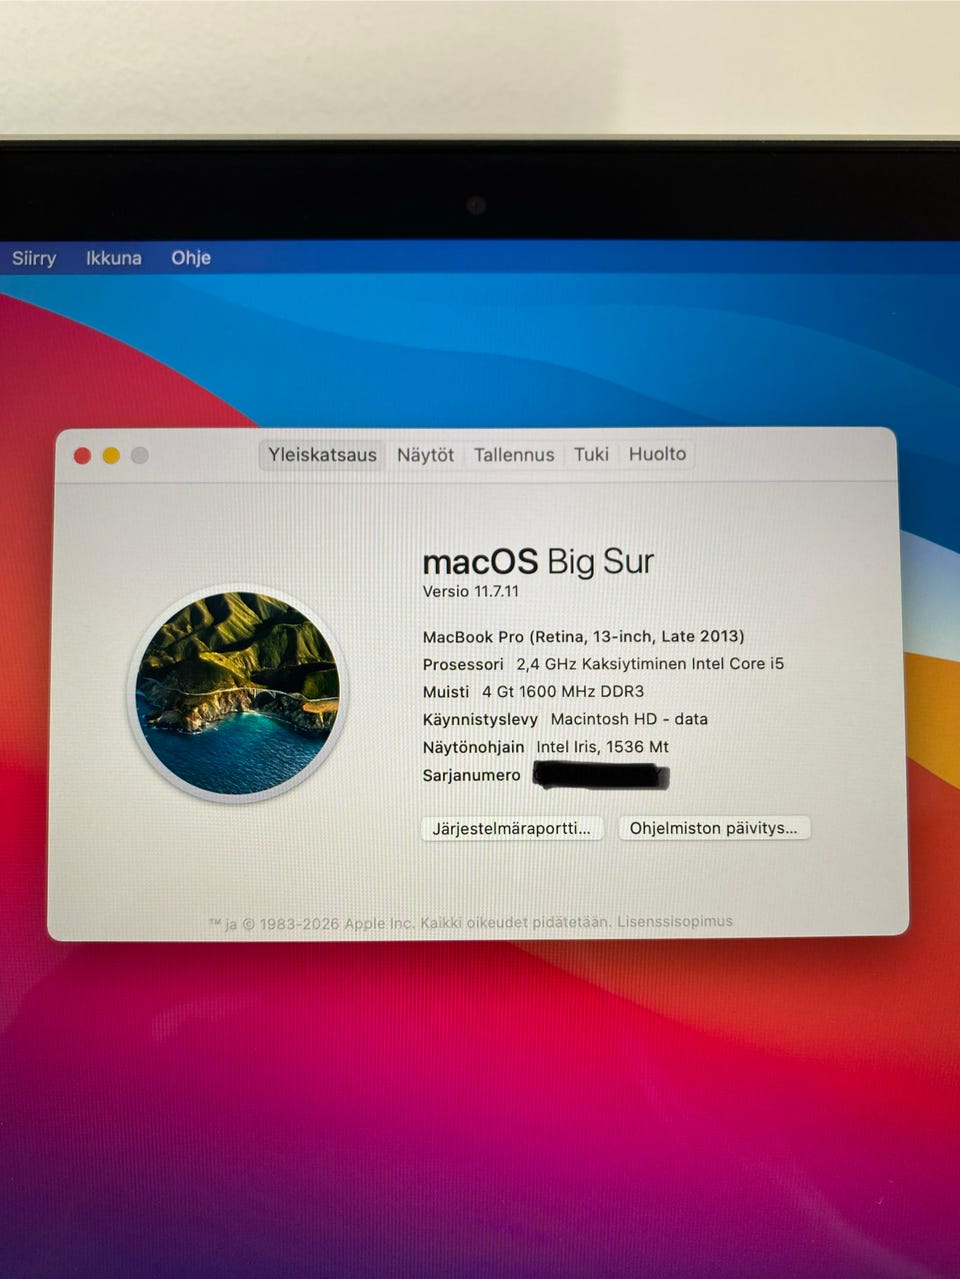Open the Siirry menu in menu bar

coord(34,258)
